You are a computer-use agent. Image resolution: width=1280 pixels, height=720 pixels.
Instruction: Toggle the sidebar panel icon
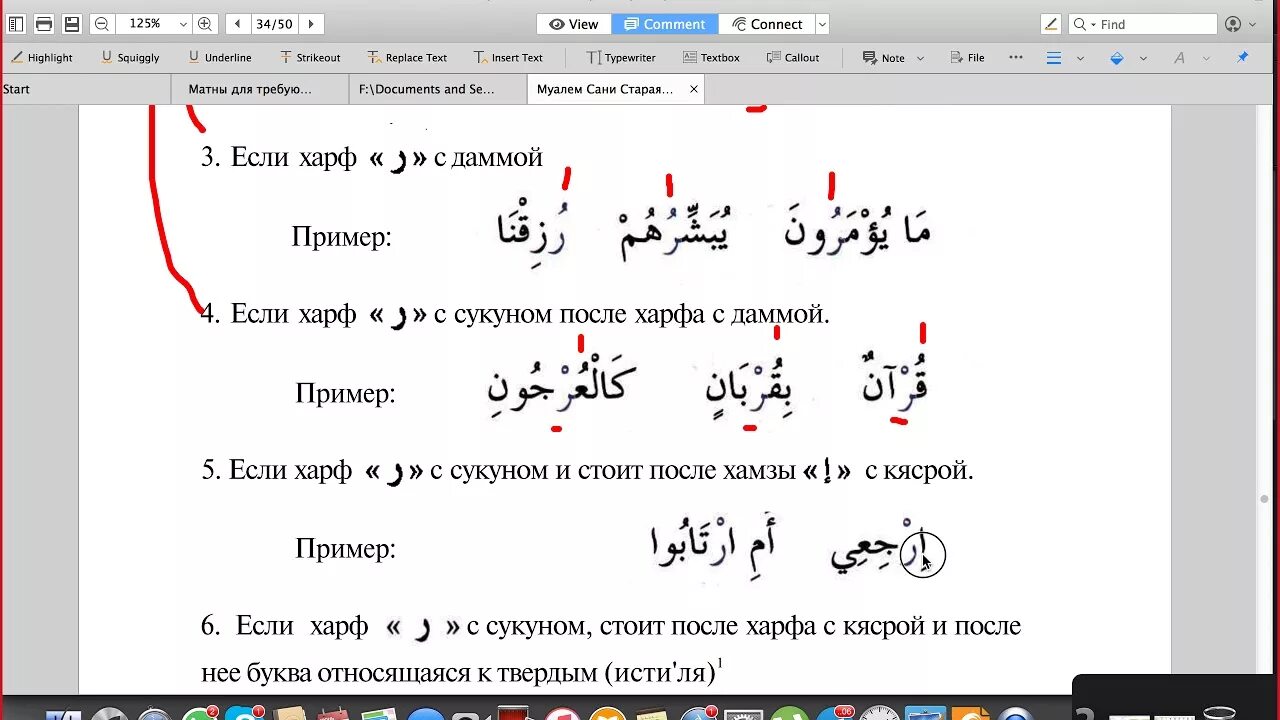click(x=15, y=24)
